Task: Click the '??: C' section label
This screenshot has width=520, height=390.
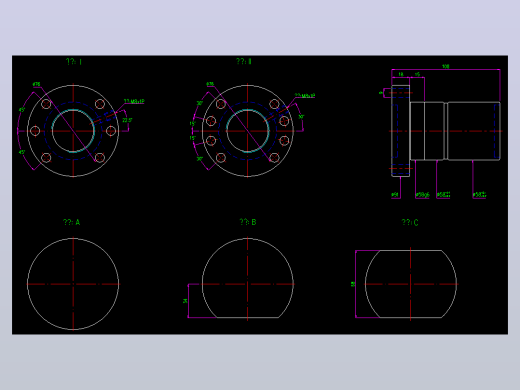Action: [410, 222]
